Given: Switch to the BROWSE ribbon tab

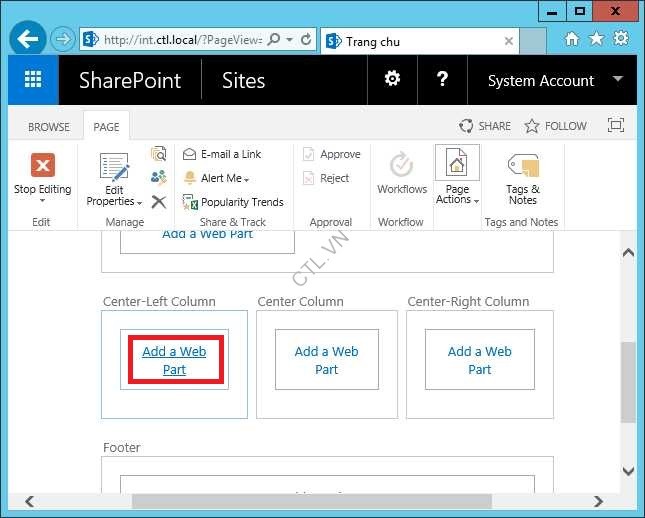Looking at the screenshot, I should tap(48, 127).
